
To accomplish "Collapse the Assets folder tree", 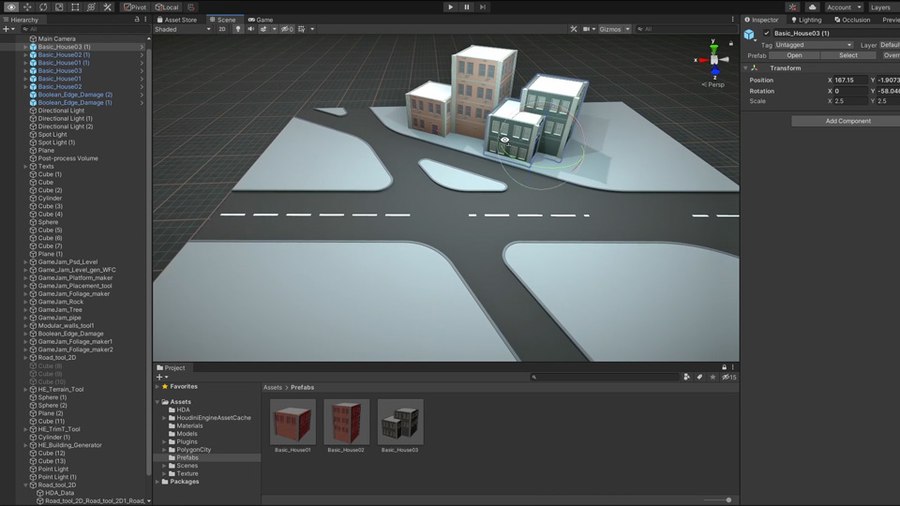I will (157, 402).
